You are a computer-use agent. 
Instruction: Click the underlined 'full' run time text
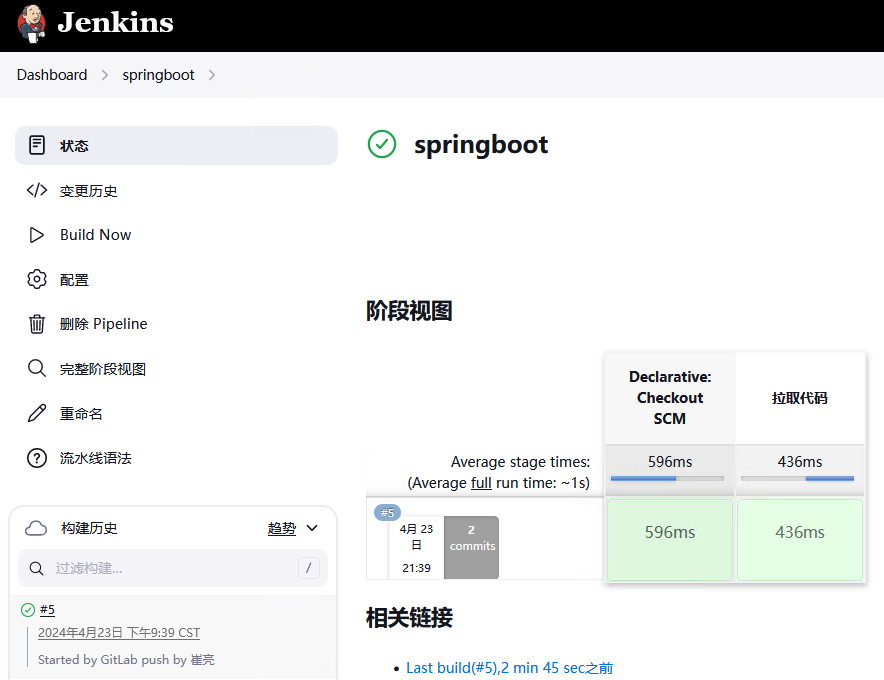click(x=481, y=483)
